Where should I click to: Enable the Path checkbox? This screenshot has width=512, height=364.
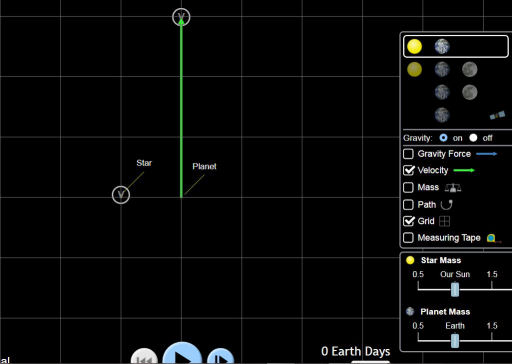[408, 204]
